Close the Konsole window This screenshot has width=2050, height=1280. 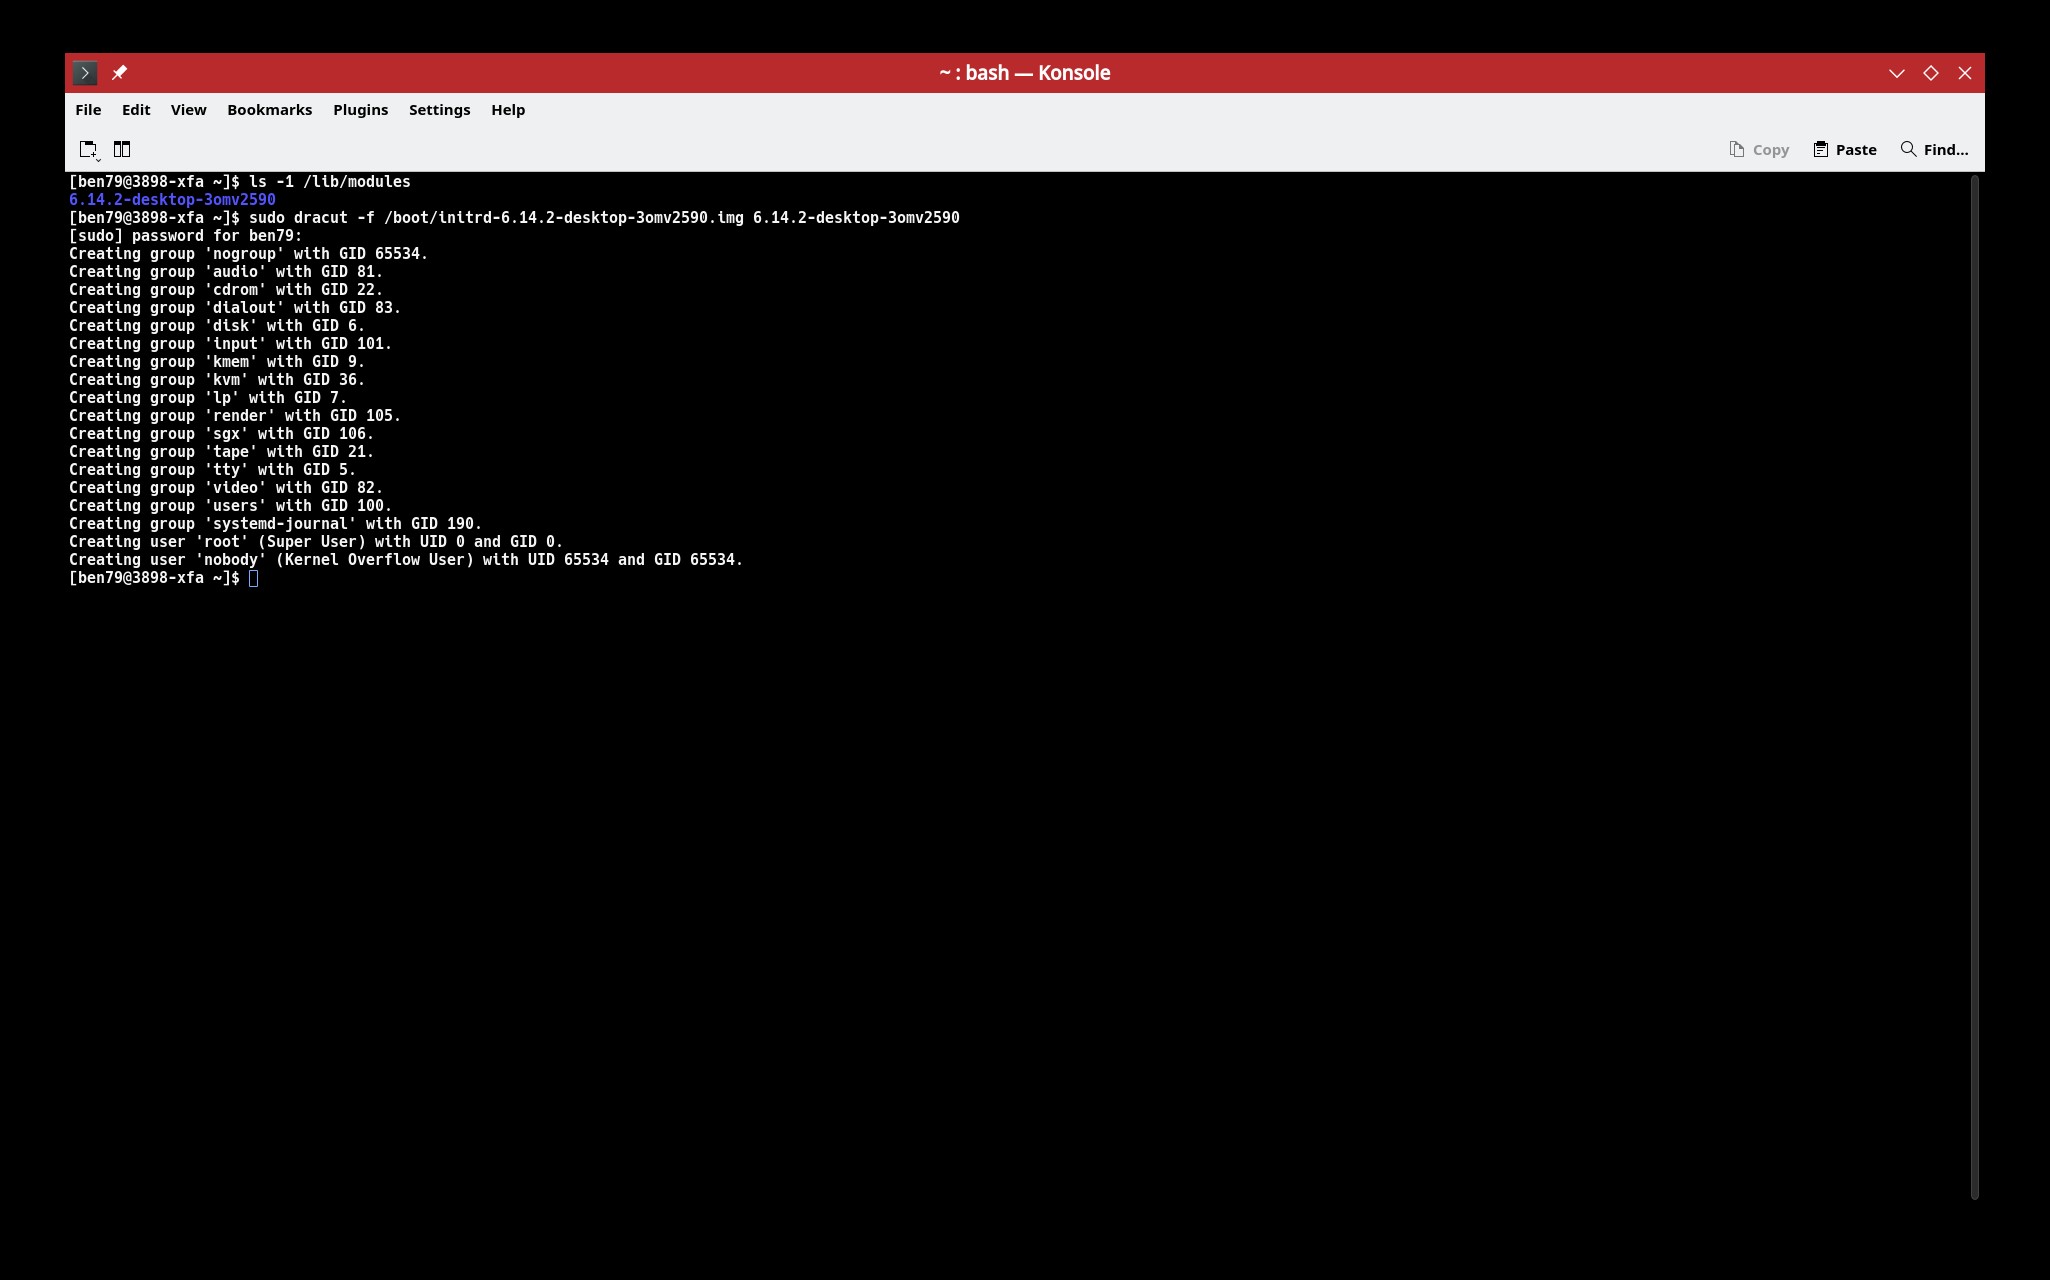(1964, 73)
